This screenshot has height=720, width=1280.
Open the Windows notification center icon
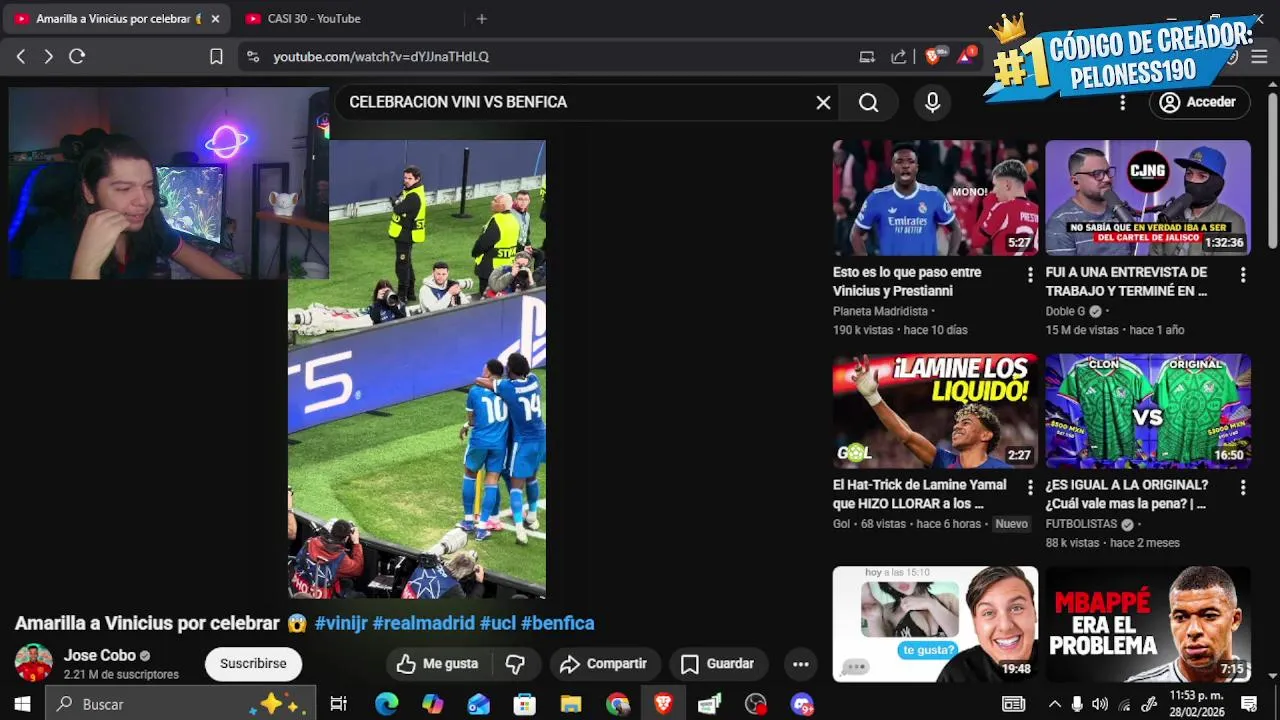pos(1248,704)
